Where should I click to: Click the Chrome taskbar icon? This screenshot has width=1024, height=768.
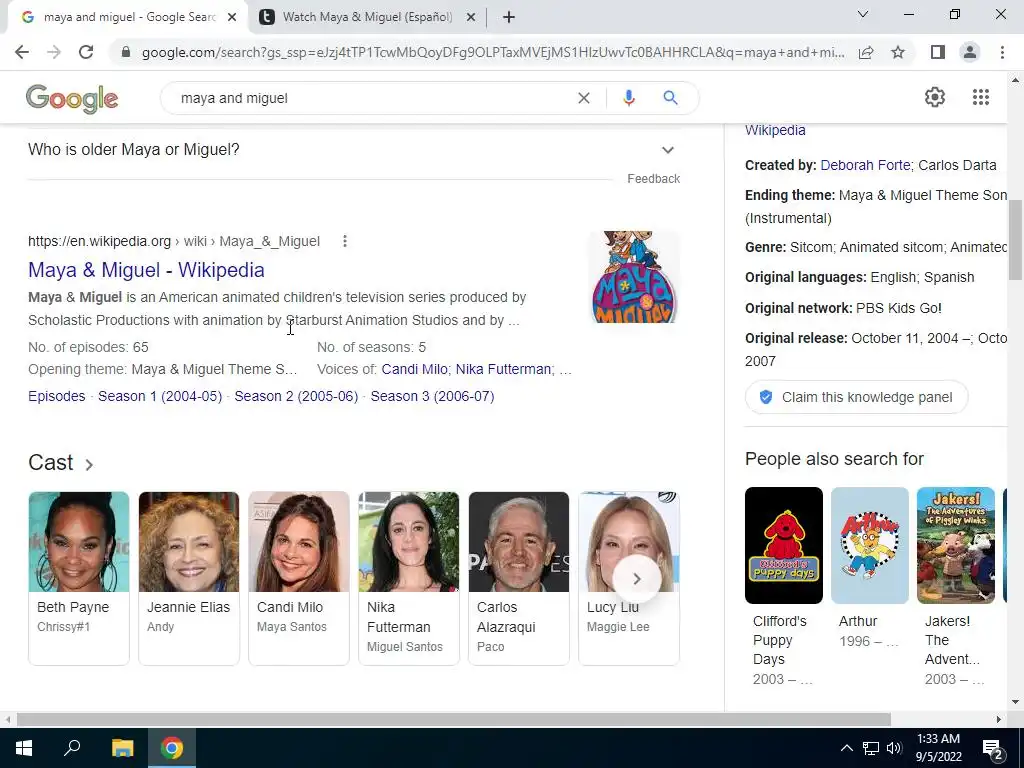pos(172,748)
